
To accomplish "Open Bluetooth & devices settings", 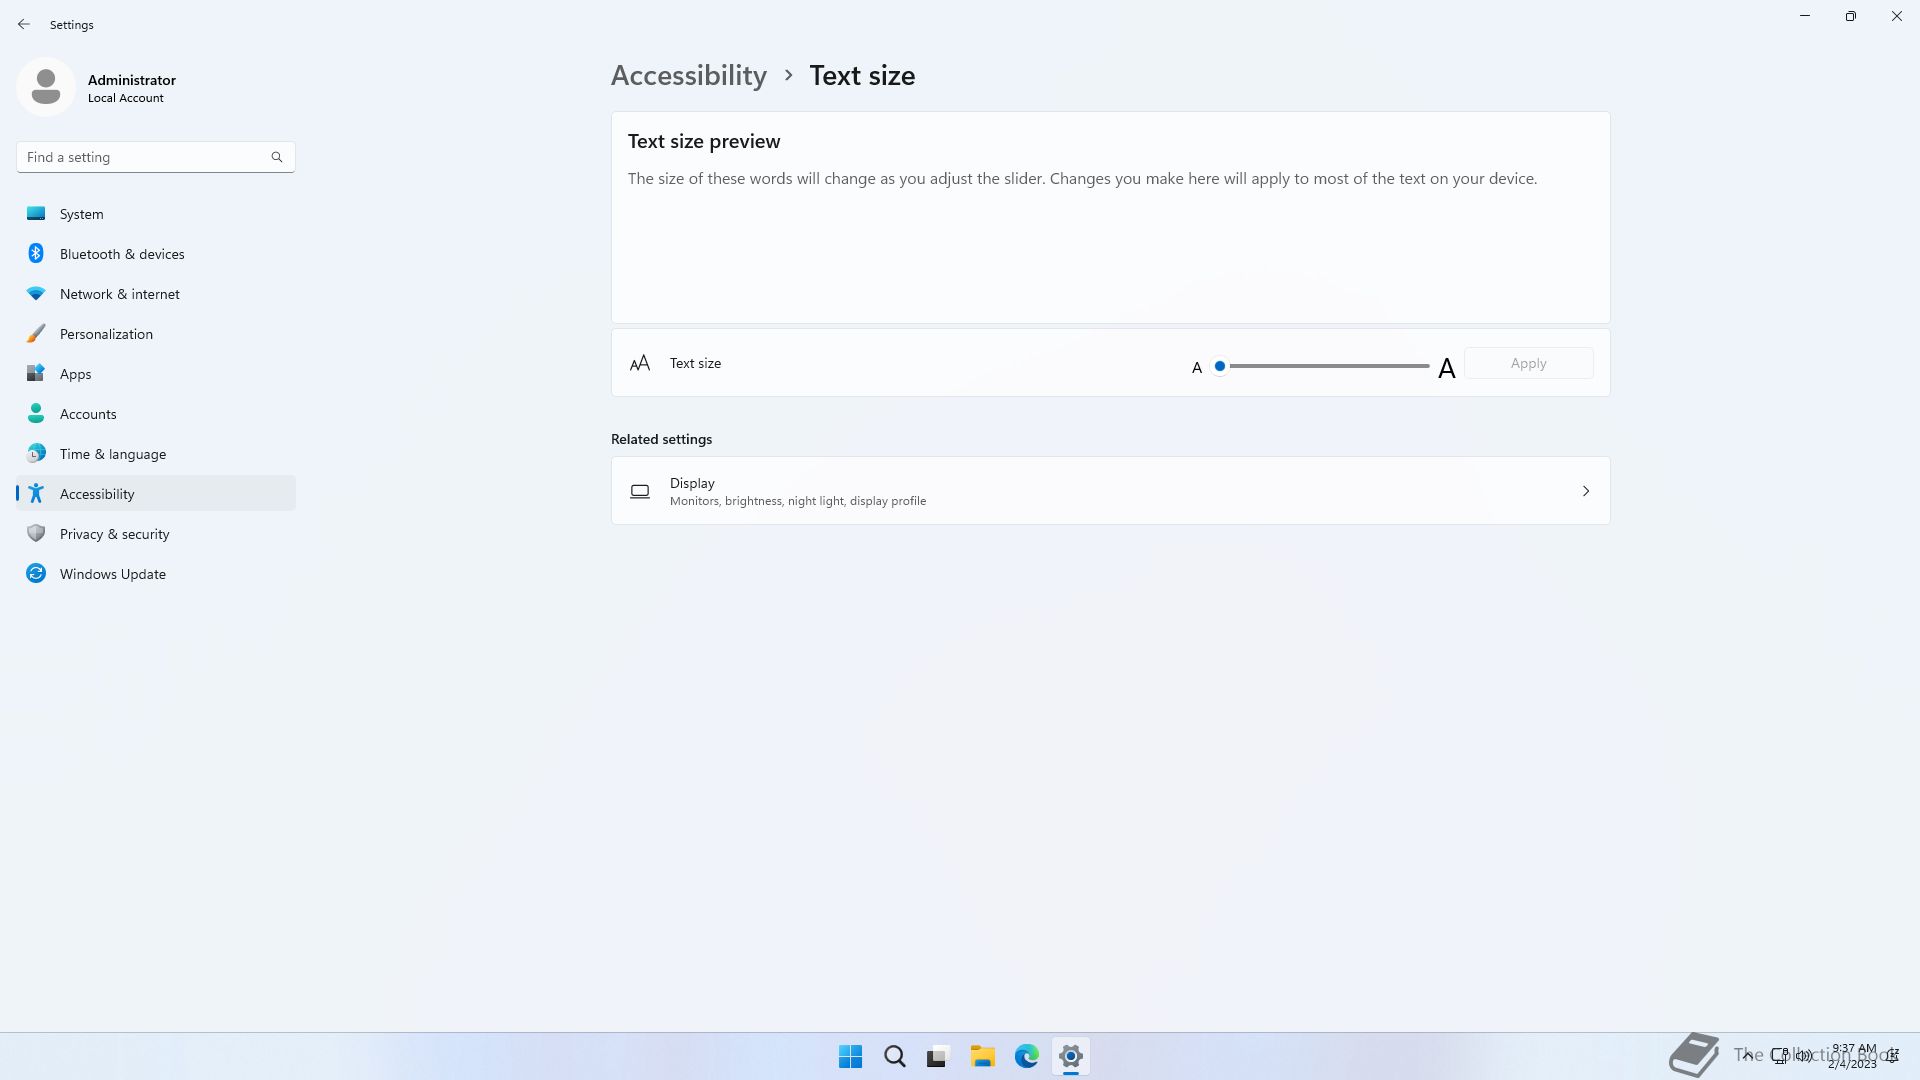I will click(121, 254).
